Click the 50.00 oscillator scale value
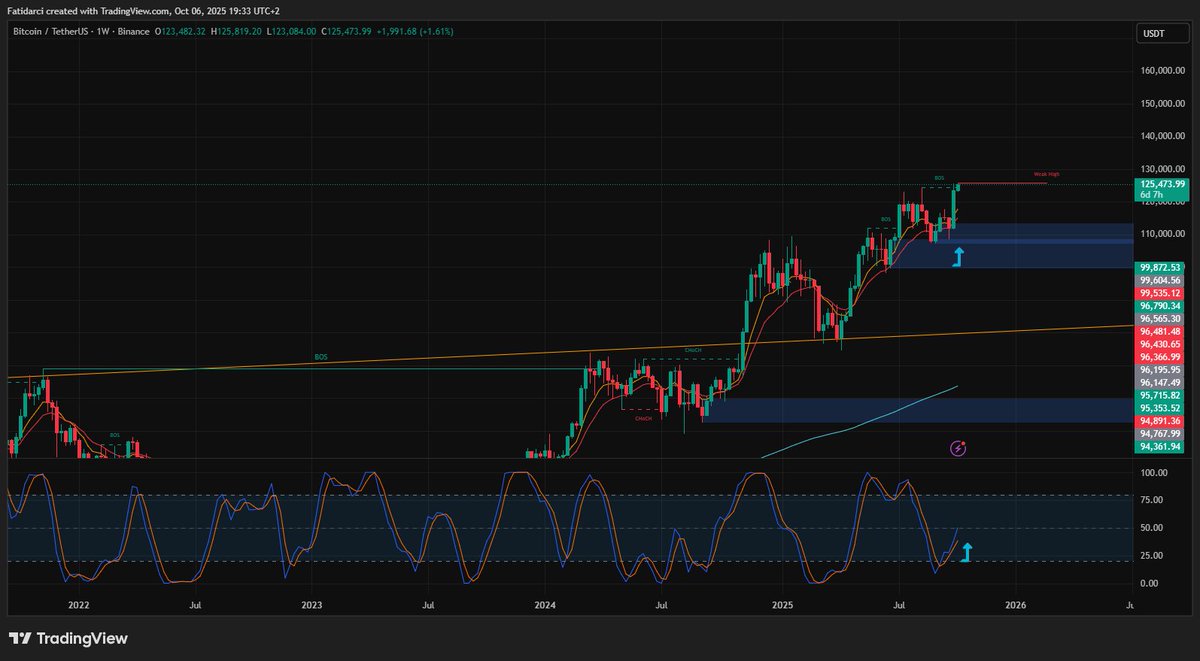1200x661 pixels. [x=1153, y=527]
